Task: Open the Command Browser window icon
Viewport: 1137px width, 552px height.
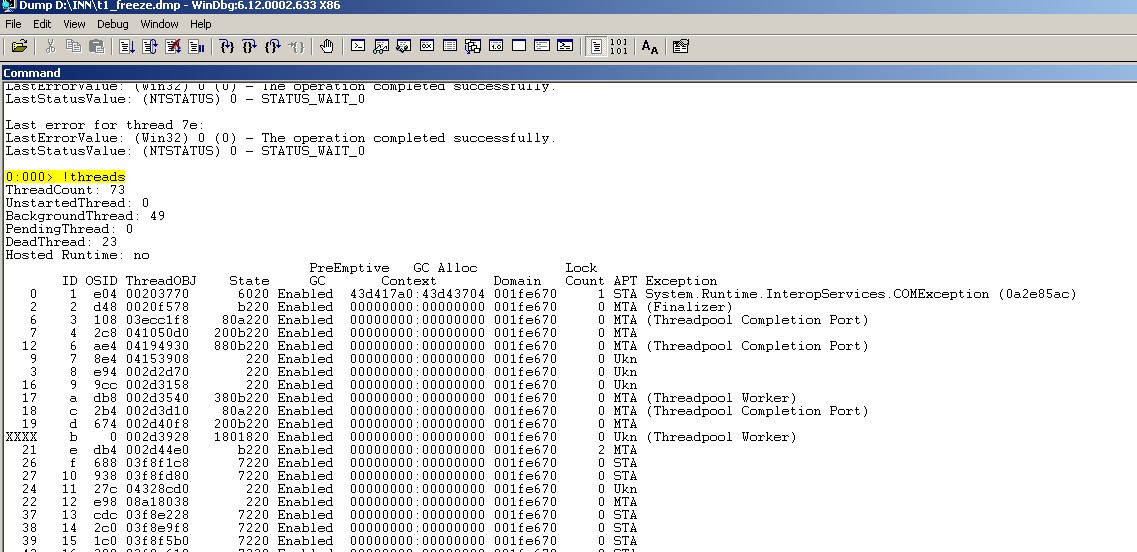Action: (565, 46)
